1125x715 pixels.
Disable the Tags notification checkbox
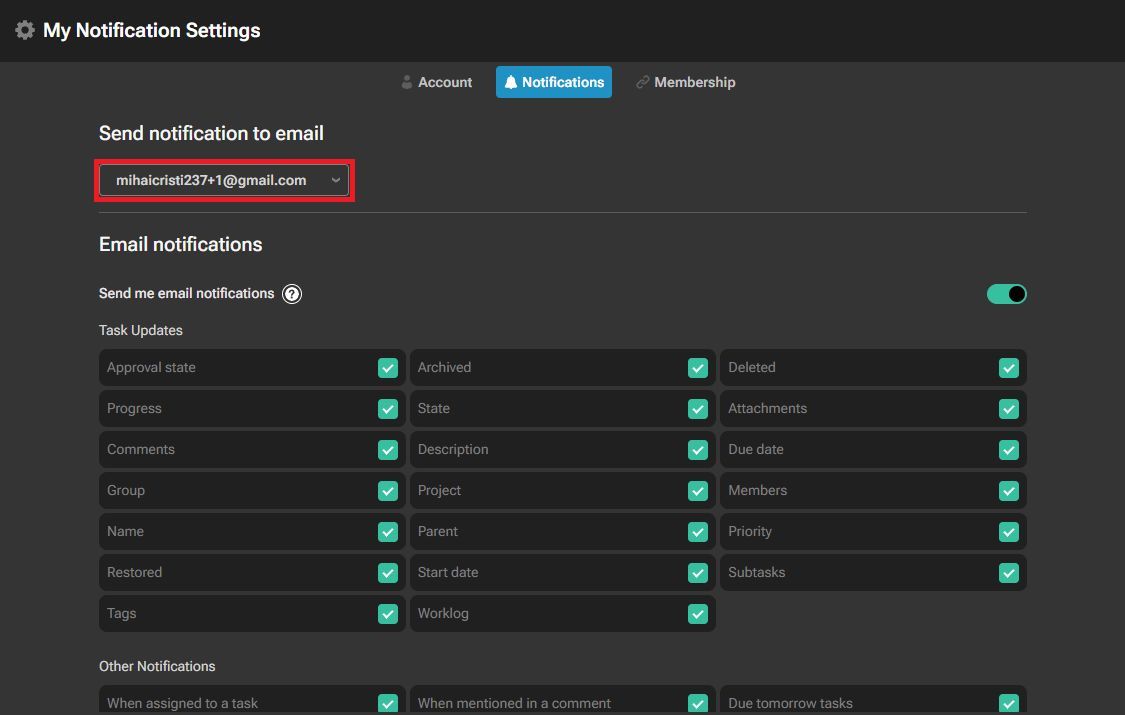click(388, 614)
